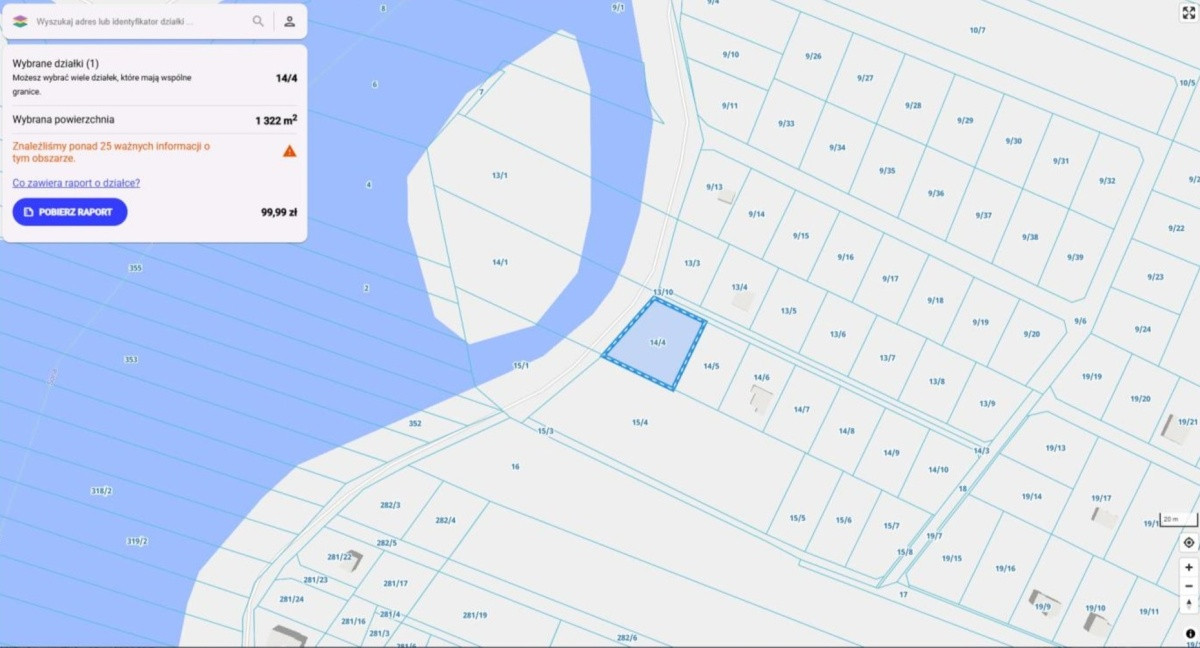Select parcel 14/5 on the map
This screenshot has height=648, width=1200.
pyautogui.click(x=711, y=367)
